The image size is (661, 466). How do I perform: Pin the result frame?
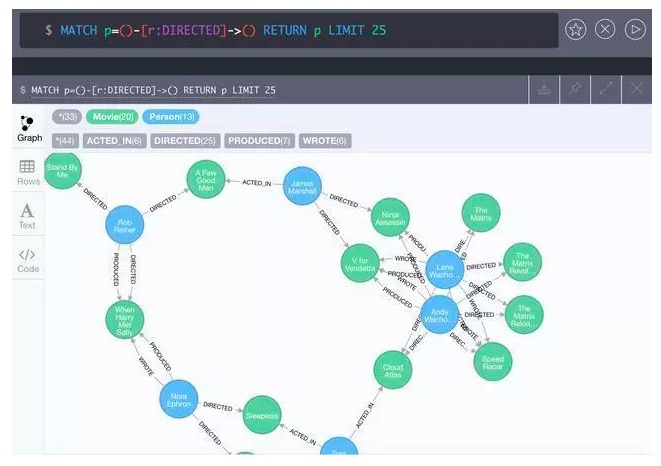(575, 89)
